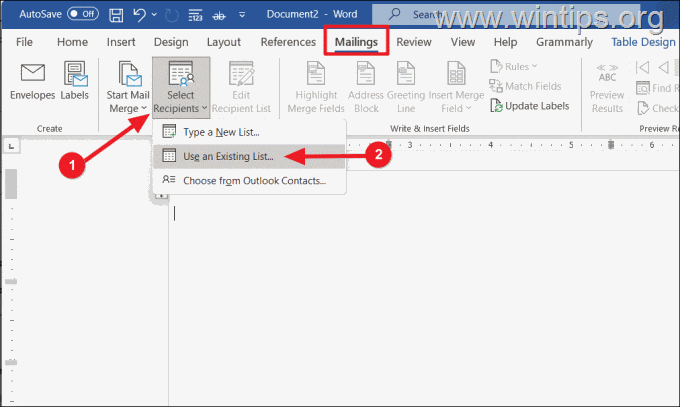Viewport: 680px width, 407px height.
Task: Switch to the References tab
Action: (288, 42)
